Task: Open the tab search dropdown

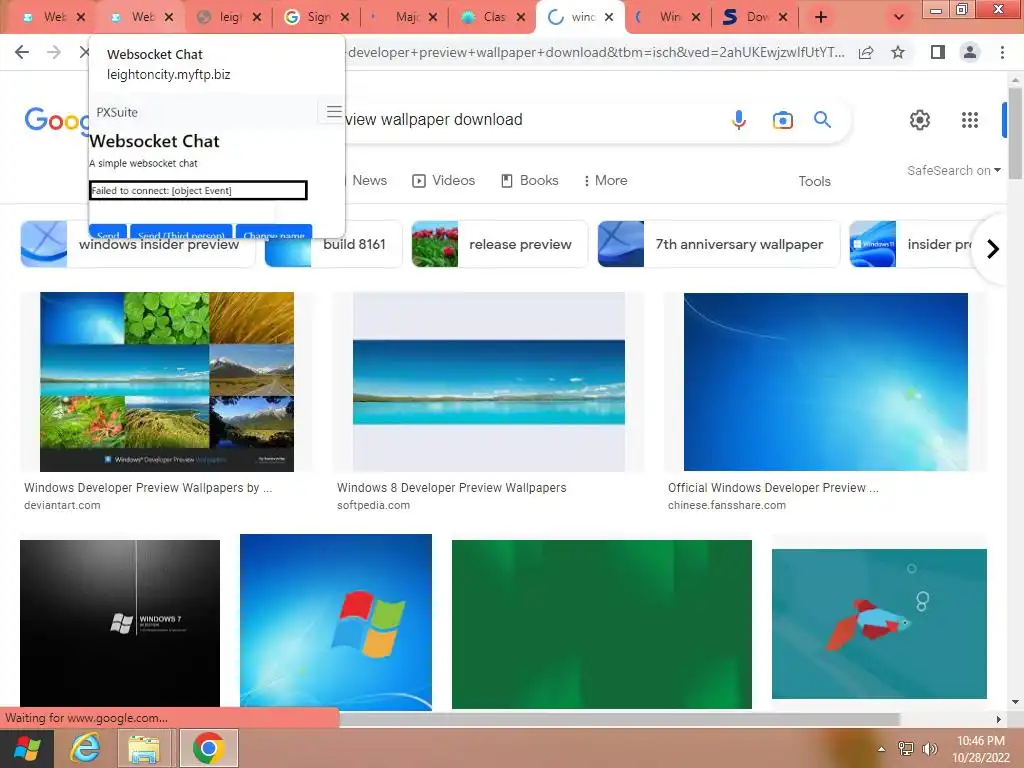Action: click(x=899, y=17)
